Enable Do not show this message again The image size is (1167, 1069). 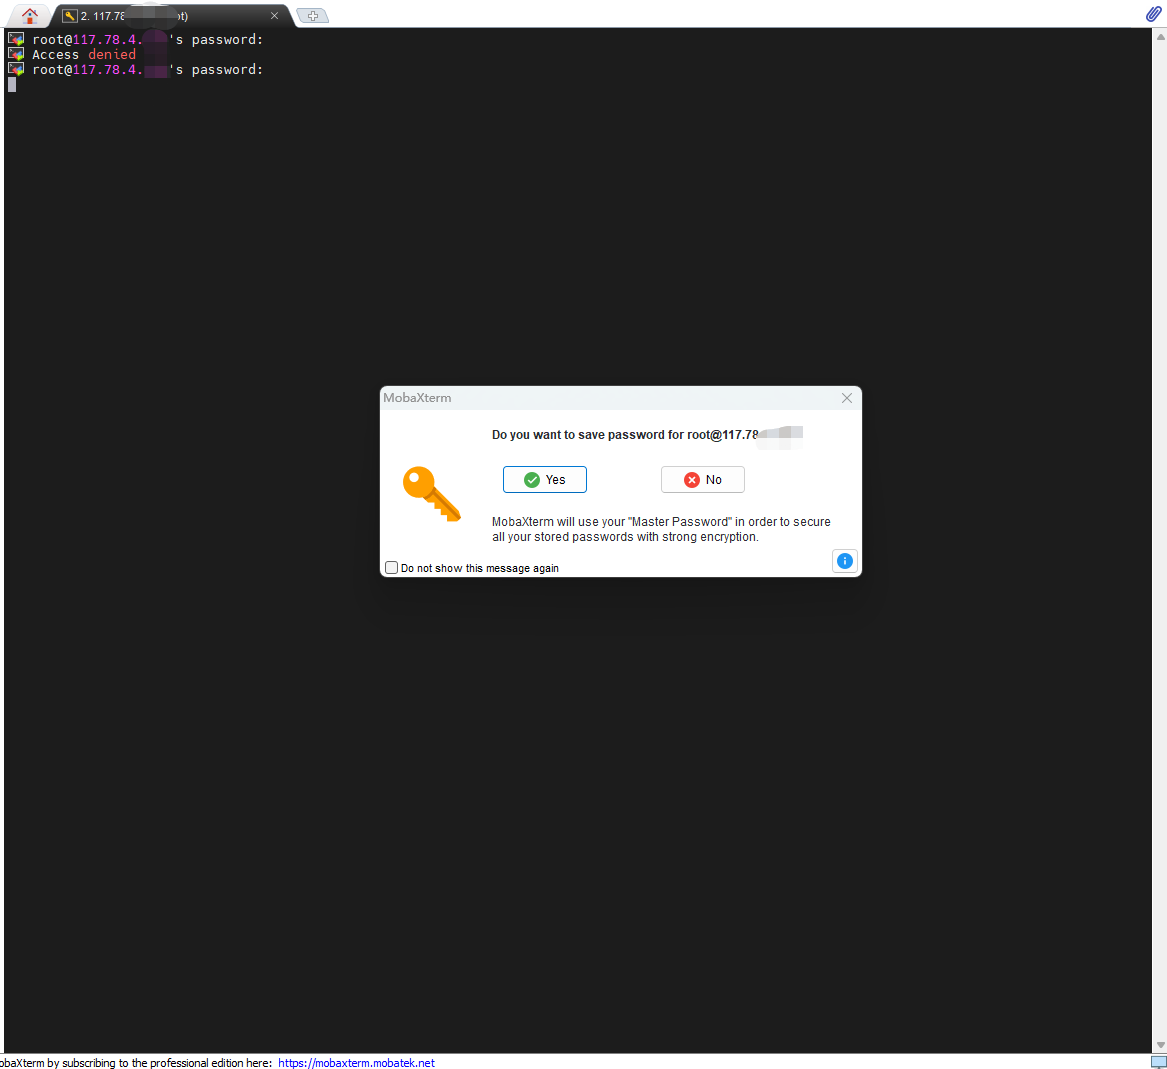[391, 567]
